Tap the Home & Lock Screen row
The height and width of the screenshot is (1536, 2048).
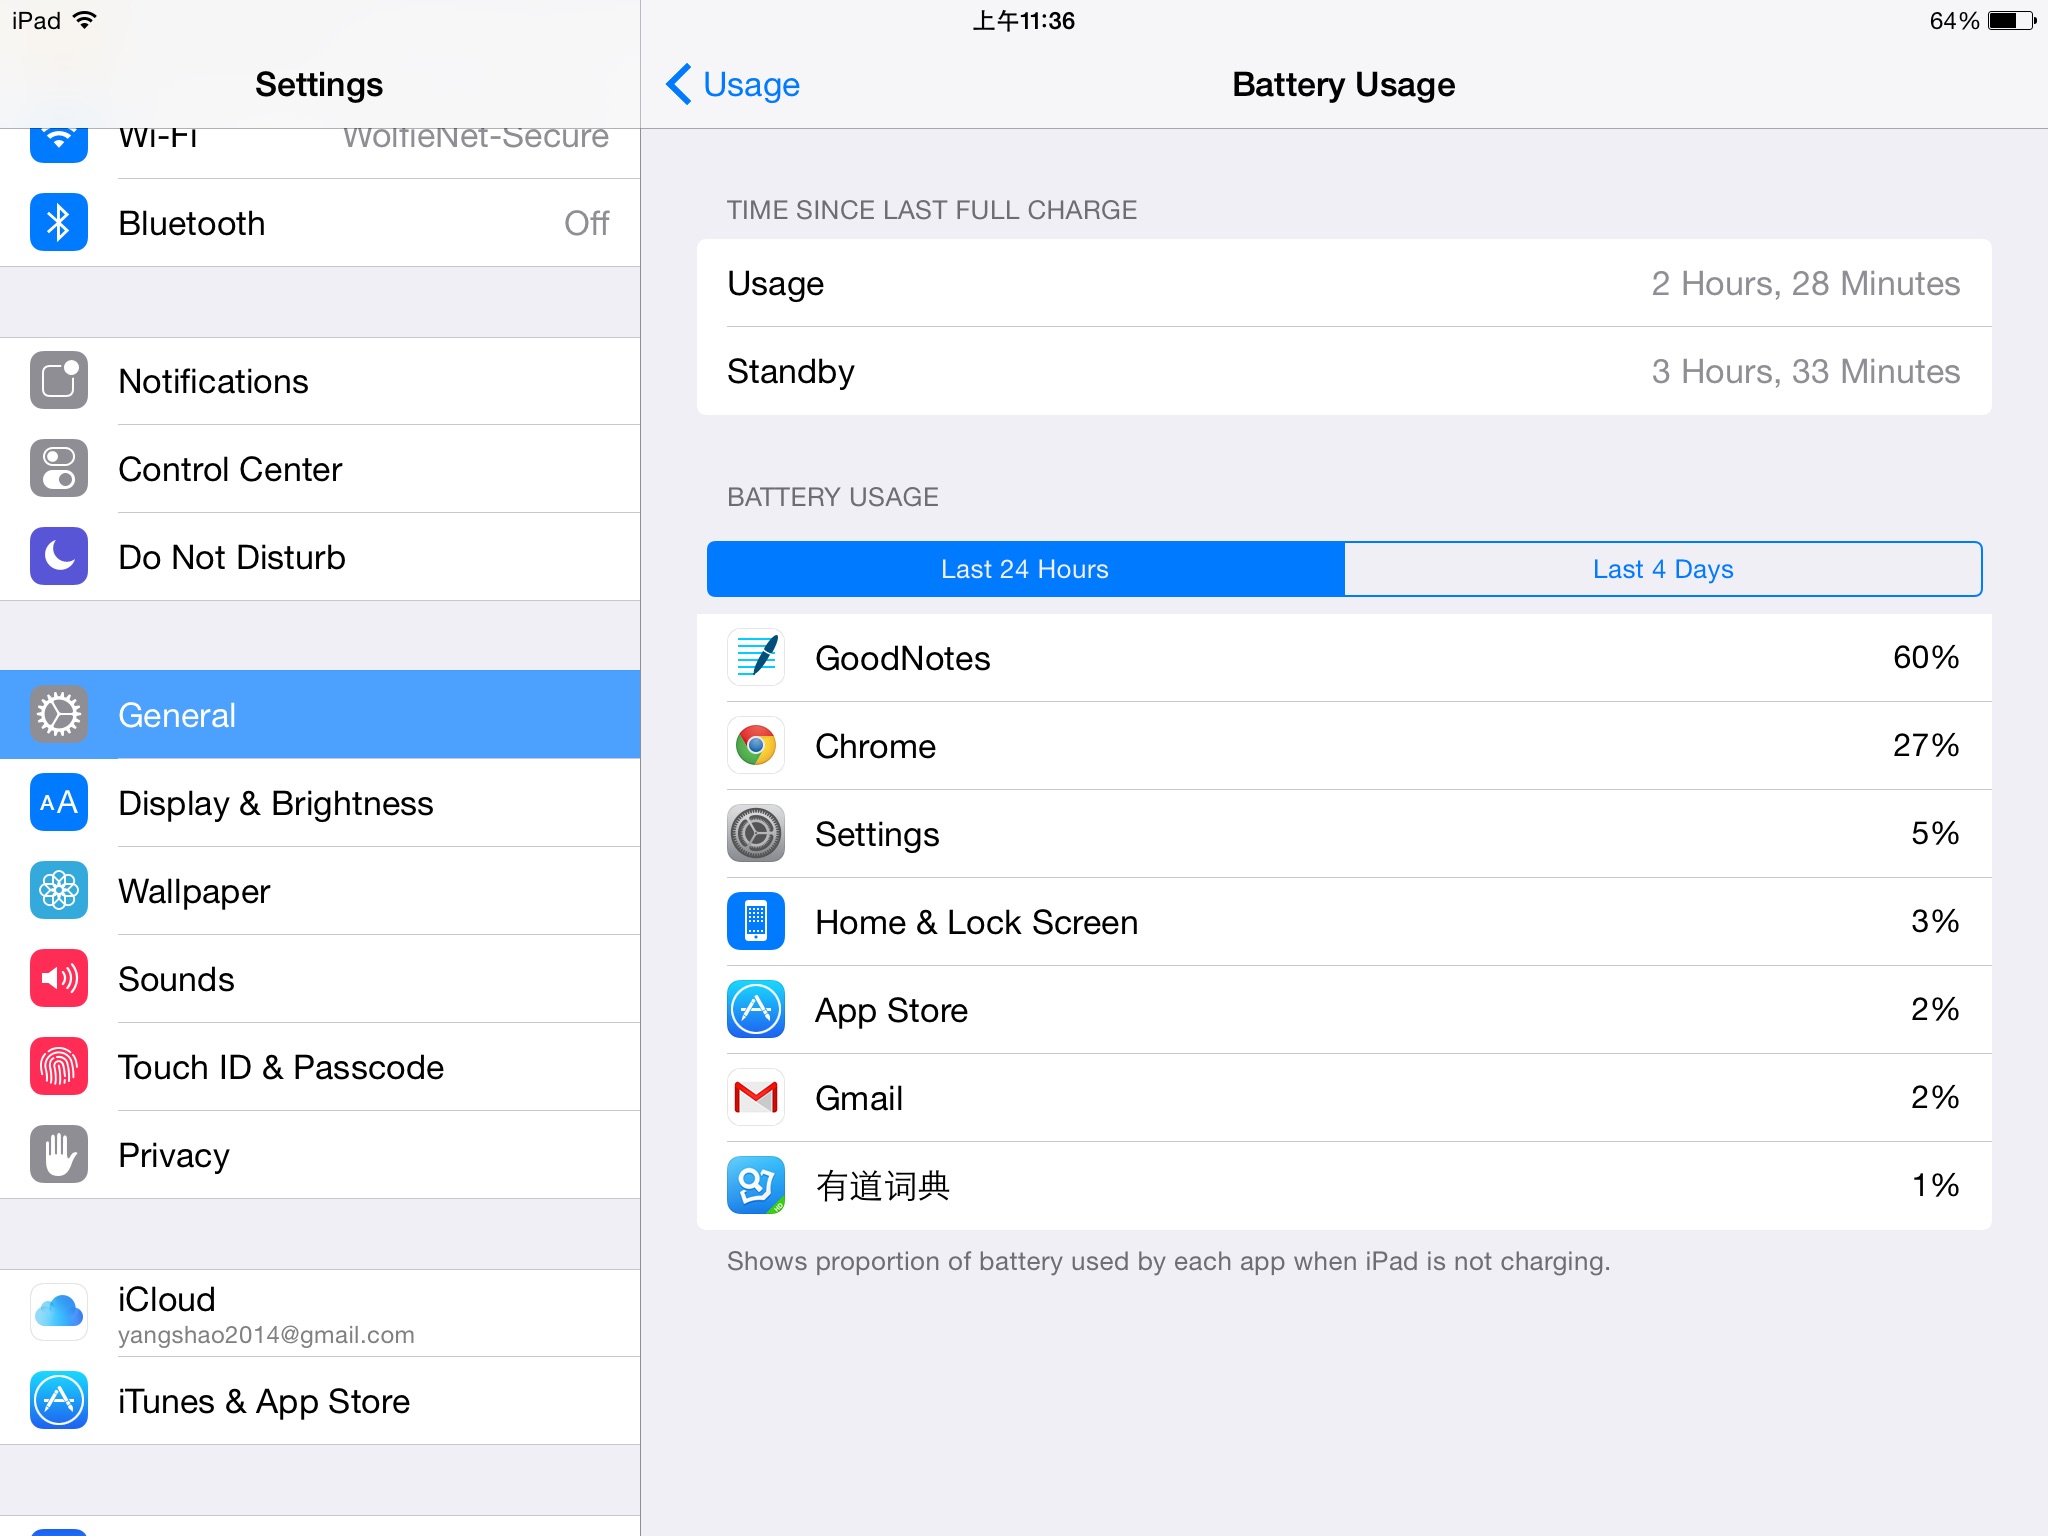[x=1344, y=922]
